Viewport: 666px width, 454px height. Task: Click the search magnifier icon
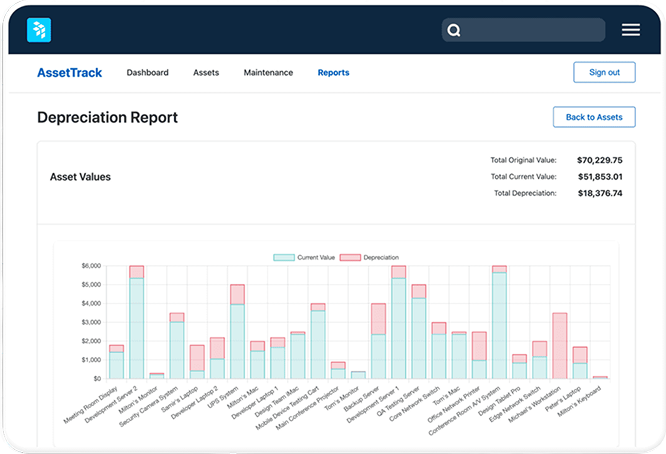[x=454, y=30]
